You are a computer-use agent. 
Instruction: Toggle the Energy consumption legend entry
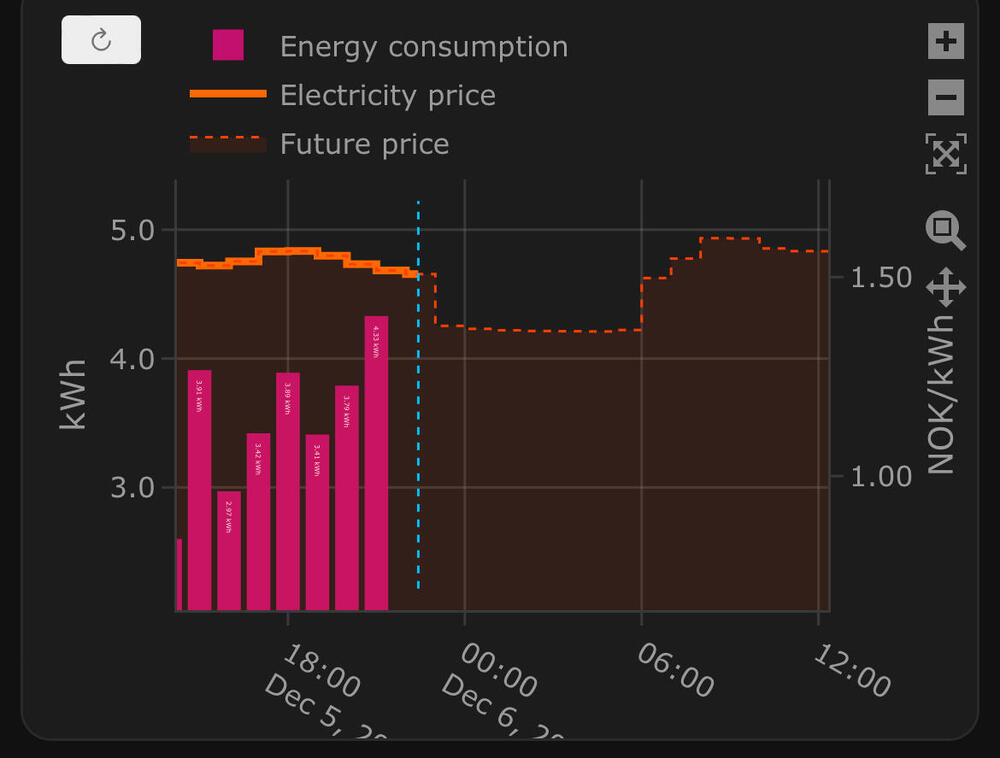pyautogui.click(x=423, y=47)
